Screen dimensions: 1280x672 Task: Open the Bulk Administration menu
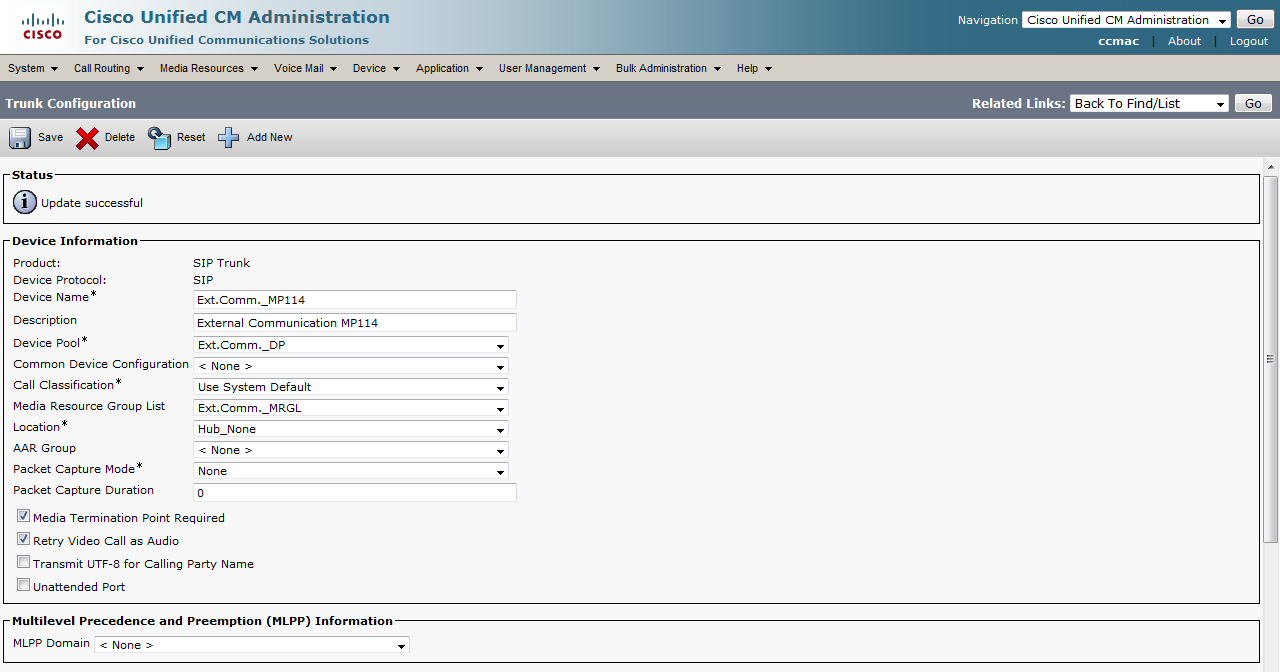point(667,68)
